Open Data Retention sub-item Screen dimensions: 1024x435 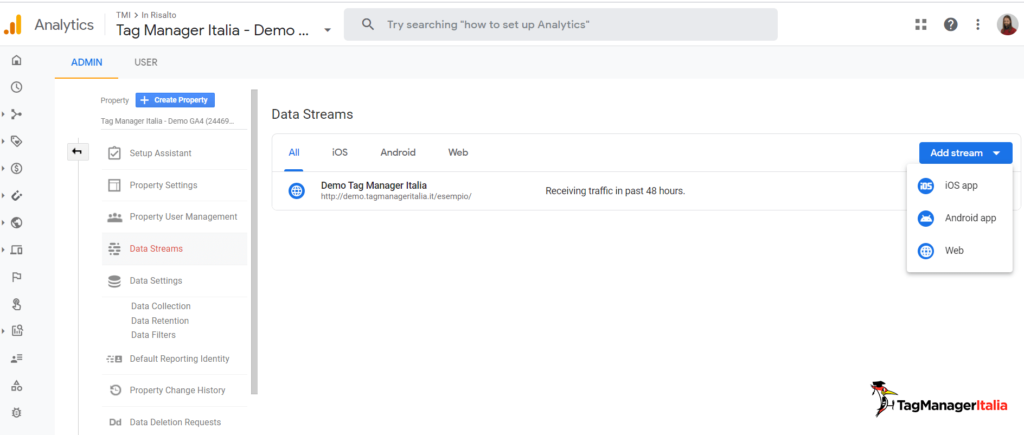point(160,321)
